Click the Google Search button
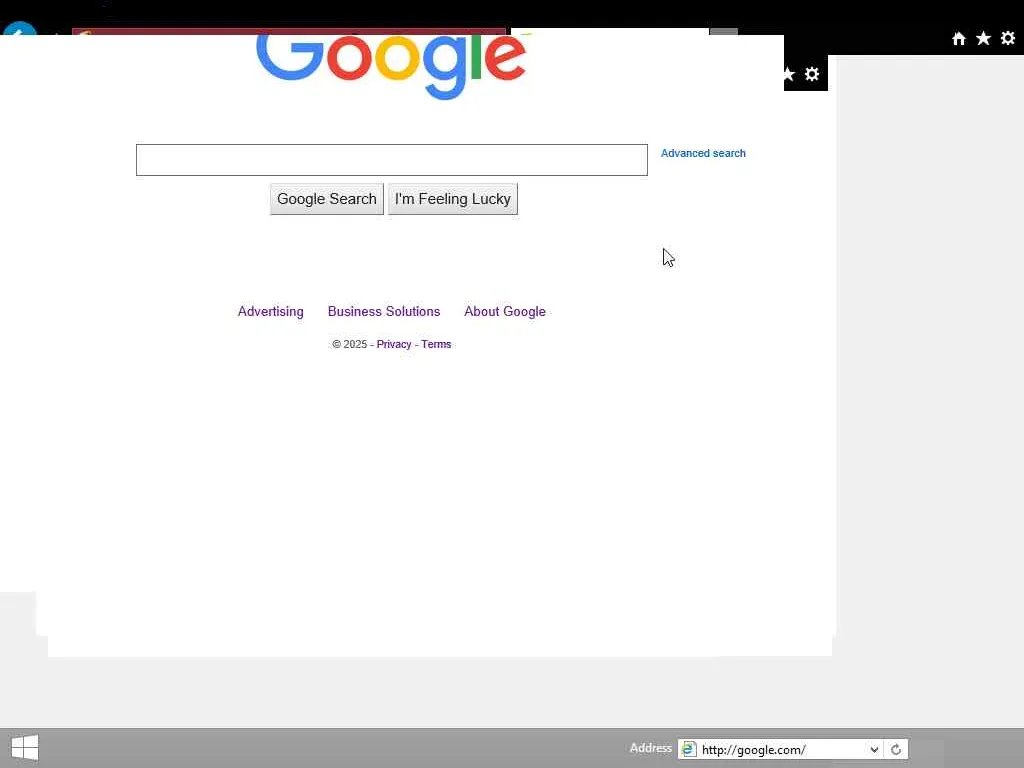Viewport: 1024px width, 768px height. (327, 199)
